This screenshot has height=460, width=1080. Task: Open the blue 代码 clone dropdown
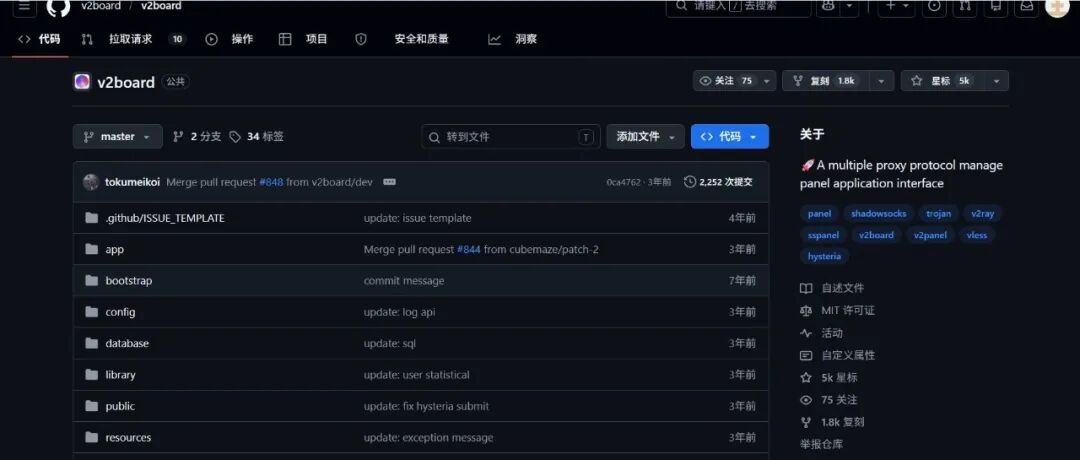coord(729,136)
